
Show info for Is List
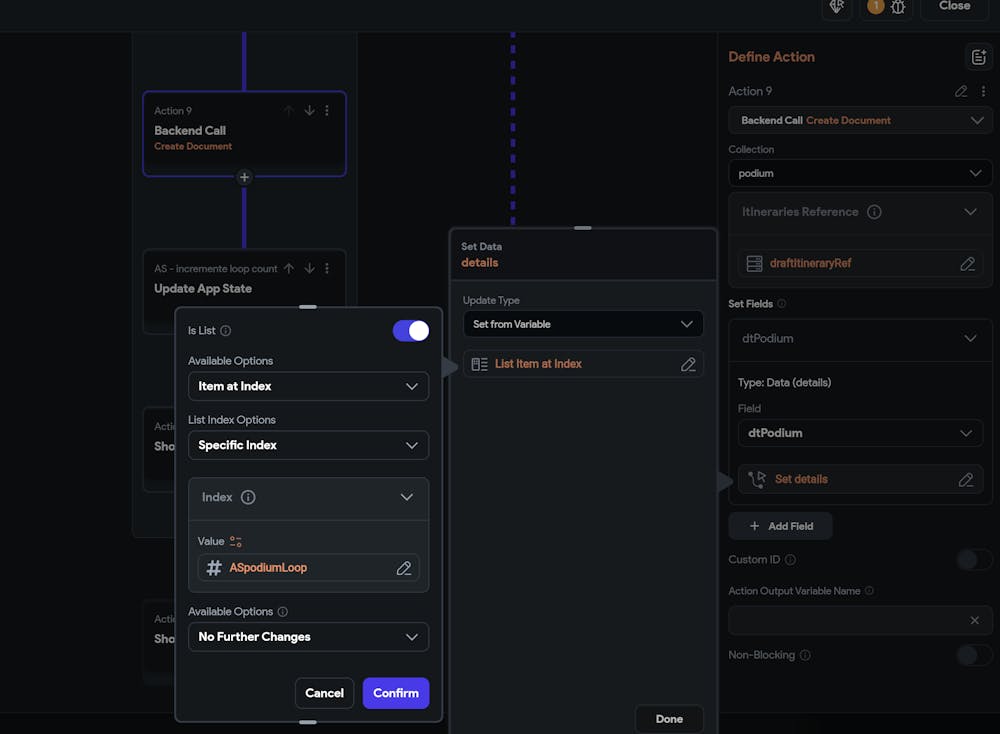point(226,330)
